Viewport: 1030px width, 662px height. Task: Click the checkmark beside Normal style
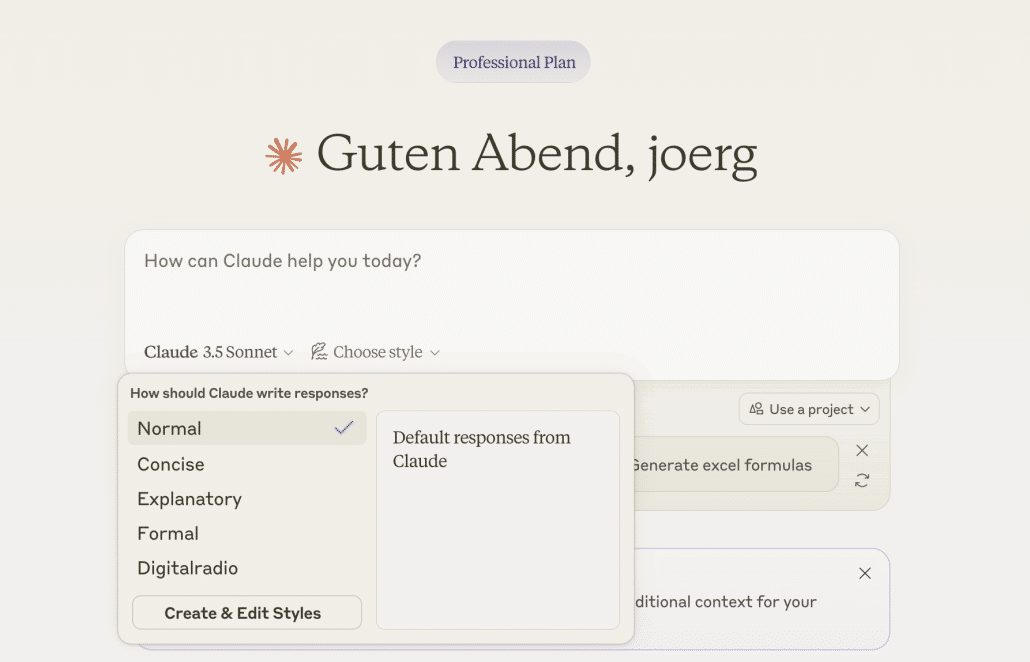[x=344, y=428]
